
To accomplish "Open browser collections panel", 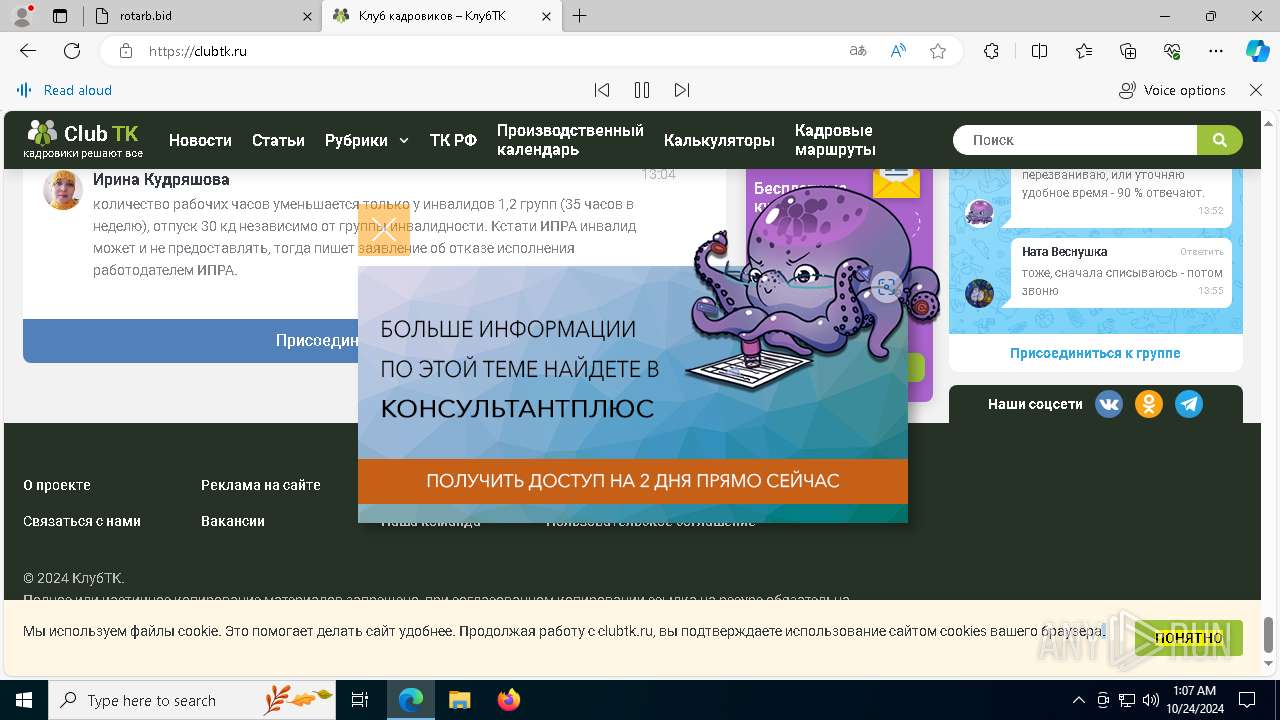I will pyautogui.click(x=1128, y=51).
